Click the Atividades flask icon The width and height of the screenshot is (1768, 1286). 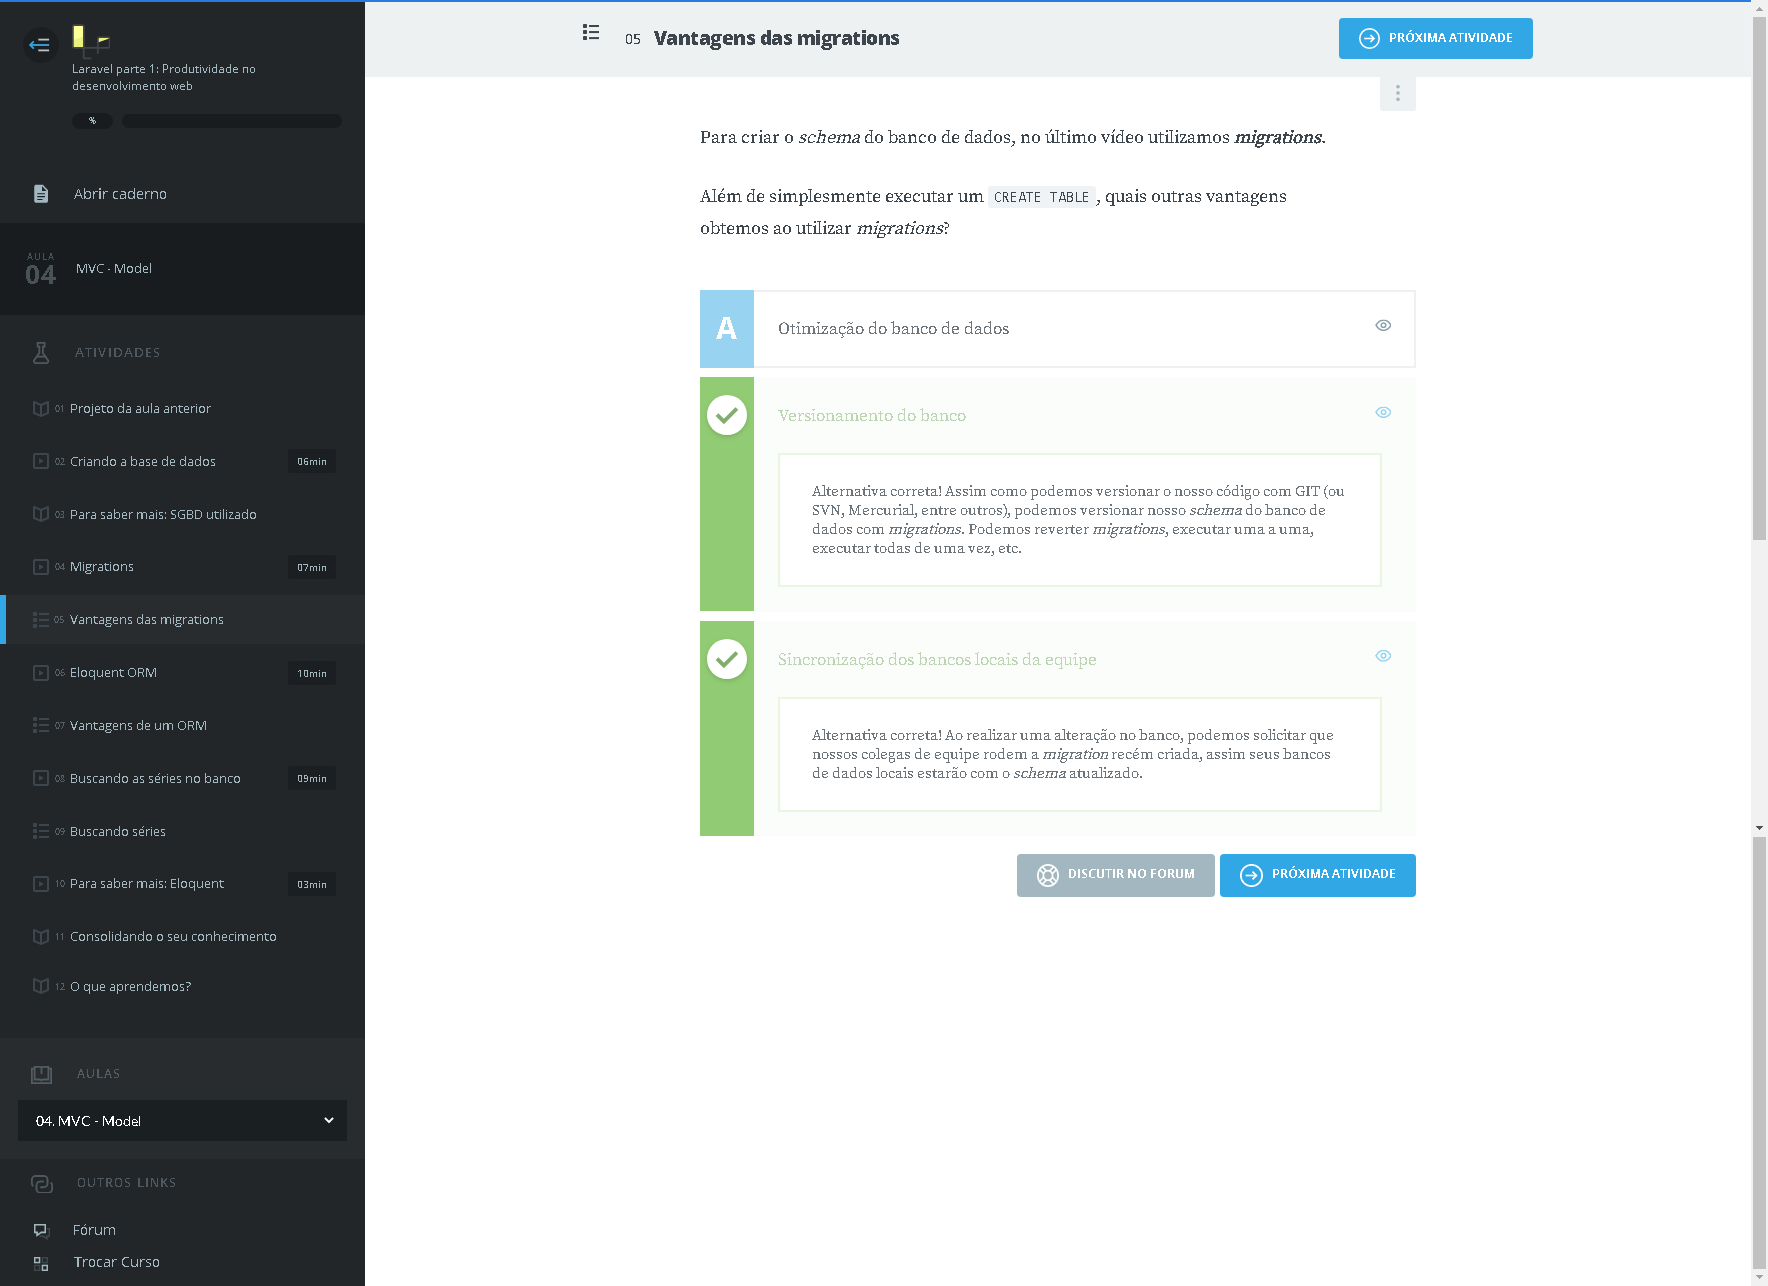point(41,352)
